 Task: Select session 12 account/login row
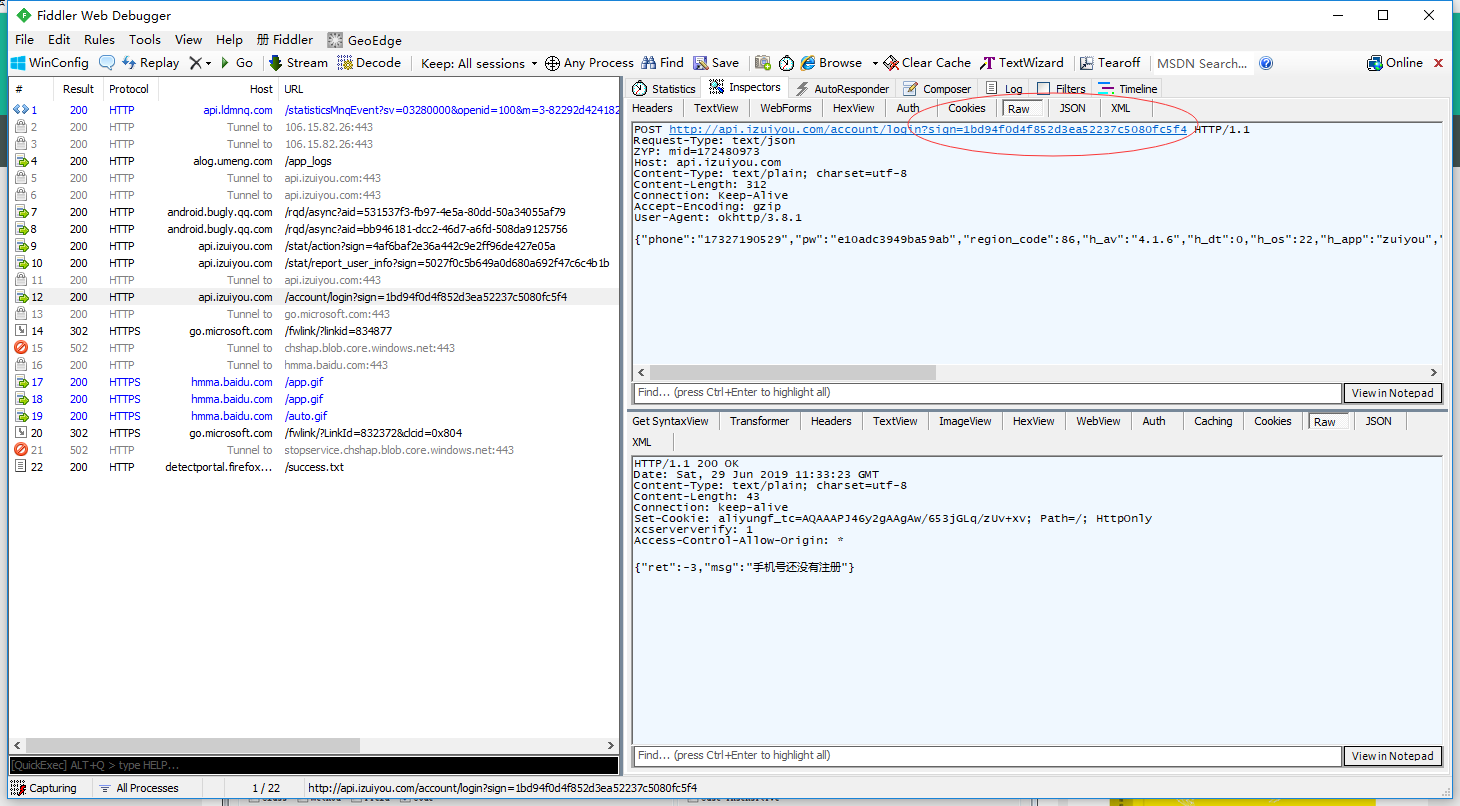pyautogui.click(x=314, y=297)
